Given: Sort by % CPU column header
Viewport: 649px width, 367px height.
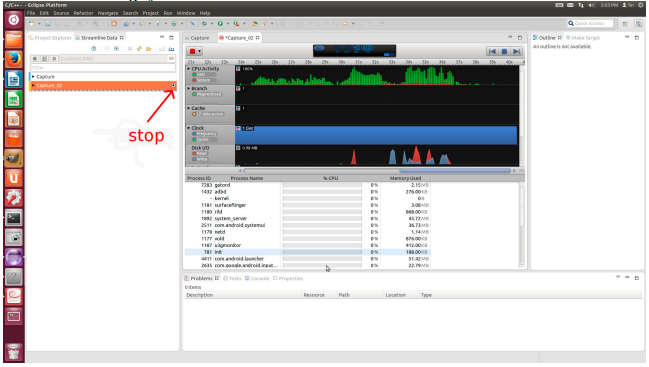Looking at the screenshot, I should pos(330,178).
